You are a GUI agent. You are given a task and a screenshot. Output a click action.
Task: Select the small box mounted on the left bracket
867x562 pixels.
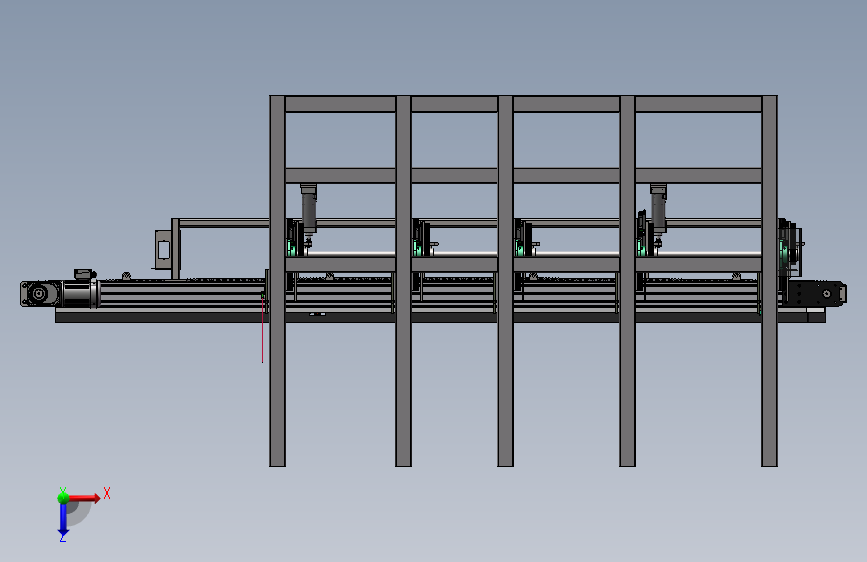pyautogui.click(x=163, y=250)
